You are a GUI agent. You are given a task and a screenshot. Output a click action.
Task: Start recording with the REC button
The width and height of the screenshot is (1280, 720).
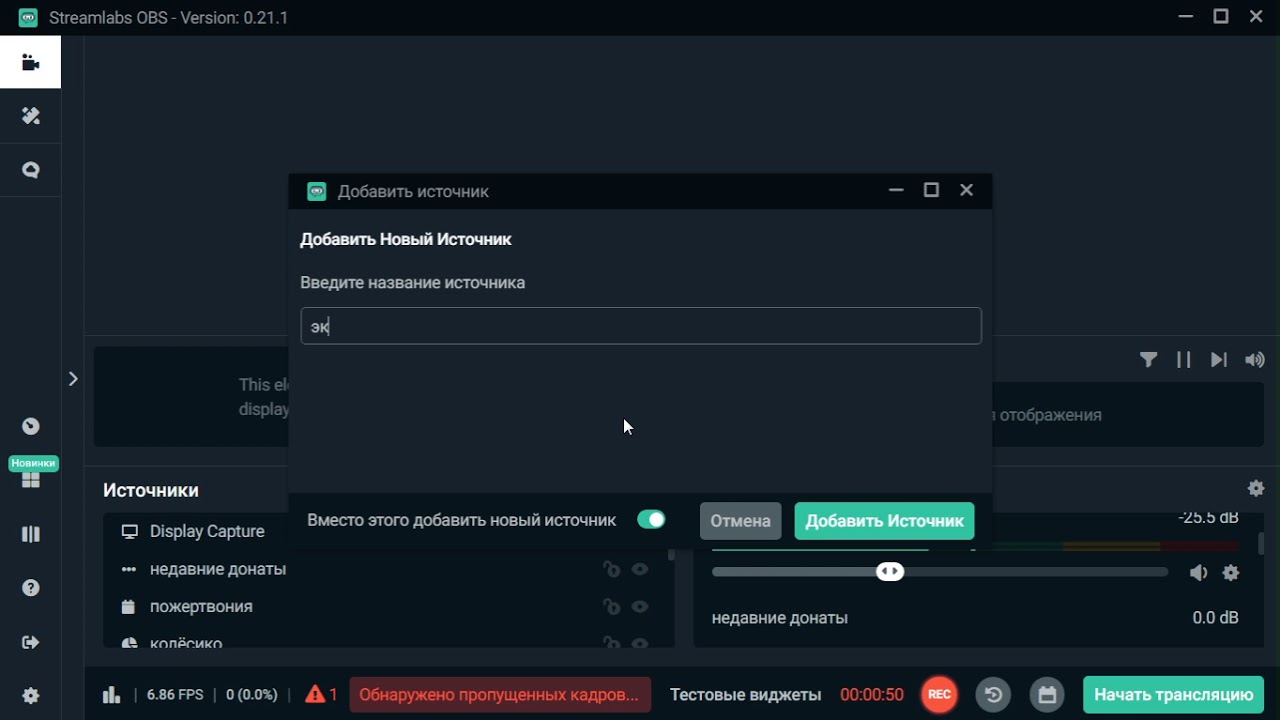(939, 694)
